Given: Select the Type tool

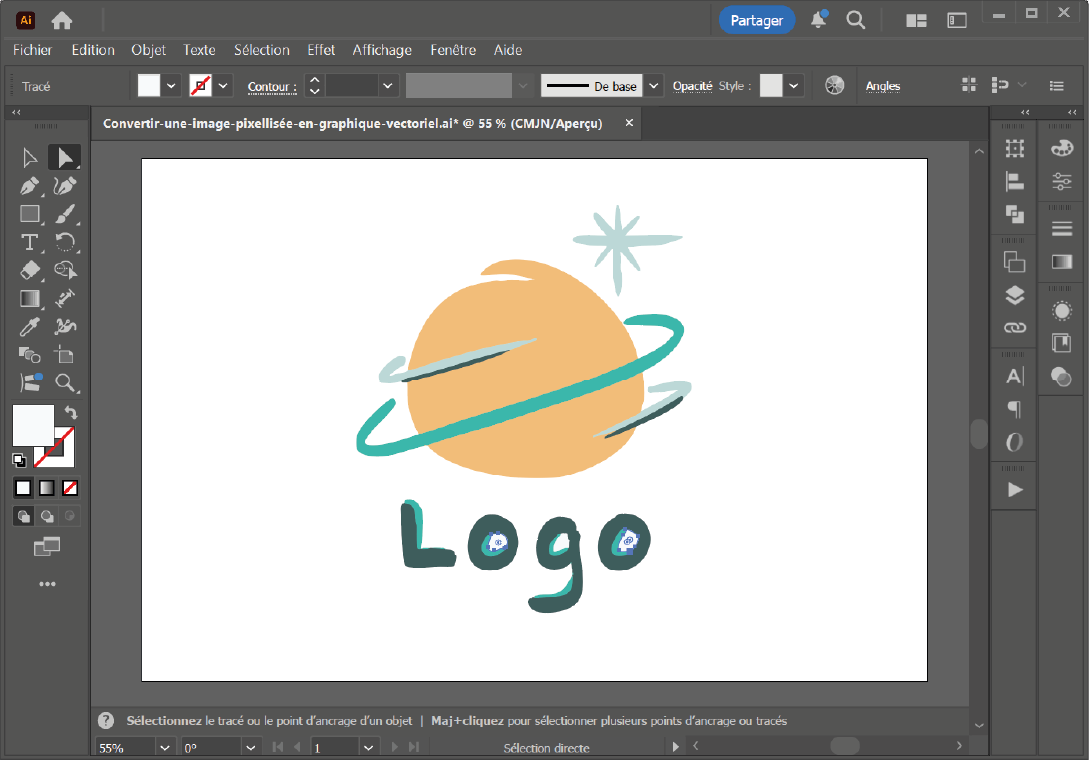Looking at the screenshot, I should [30, 242].
